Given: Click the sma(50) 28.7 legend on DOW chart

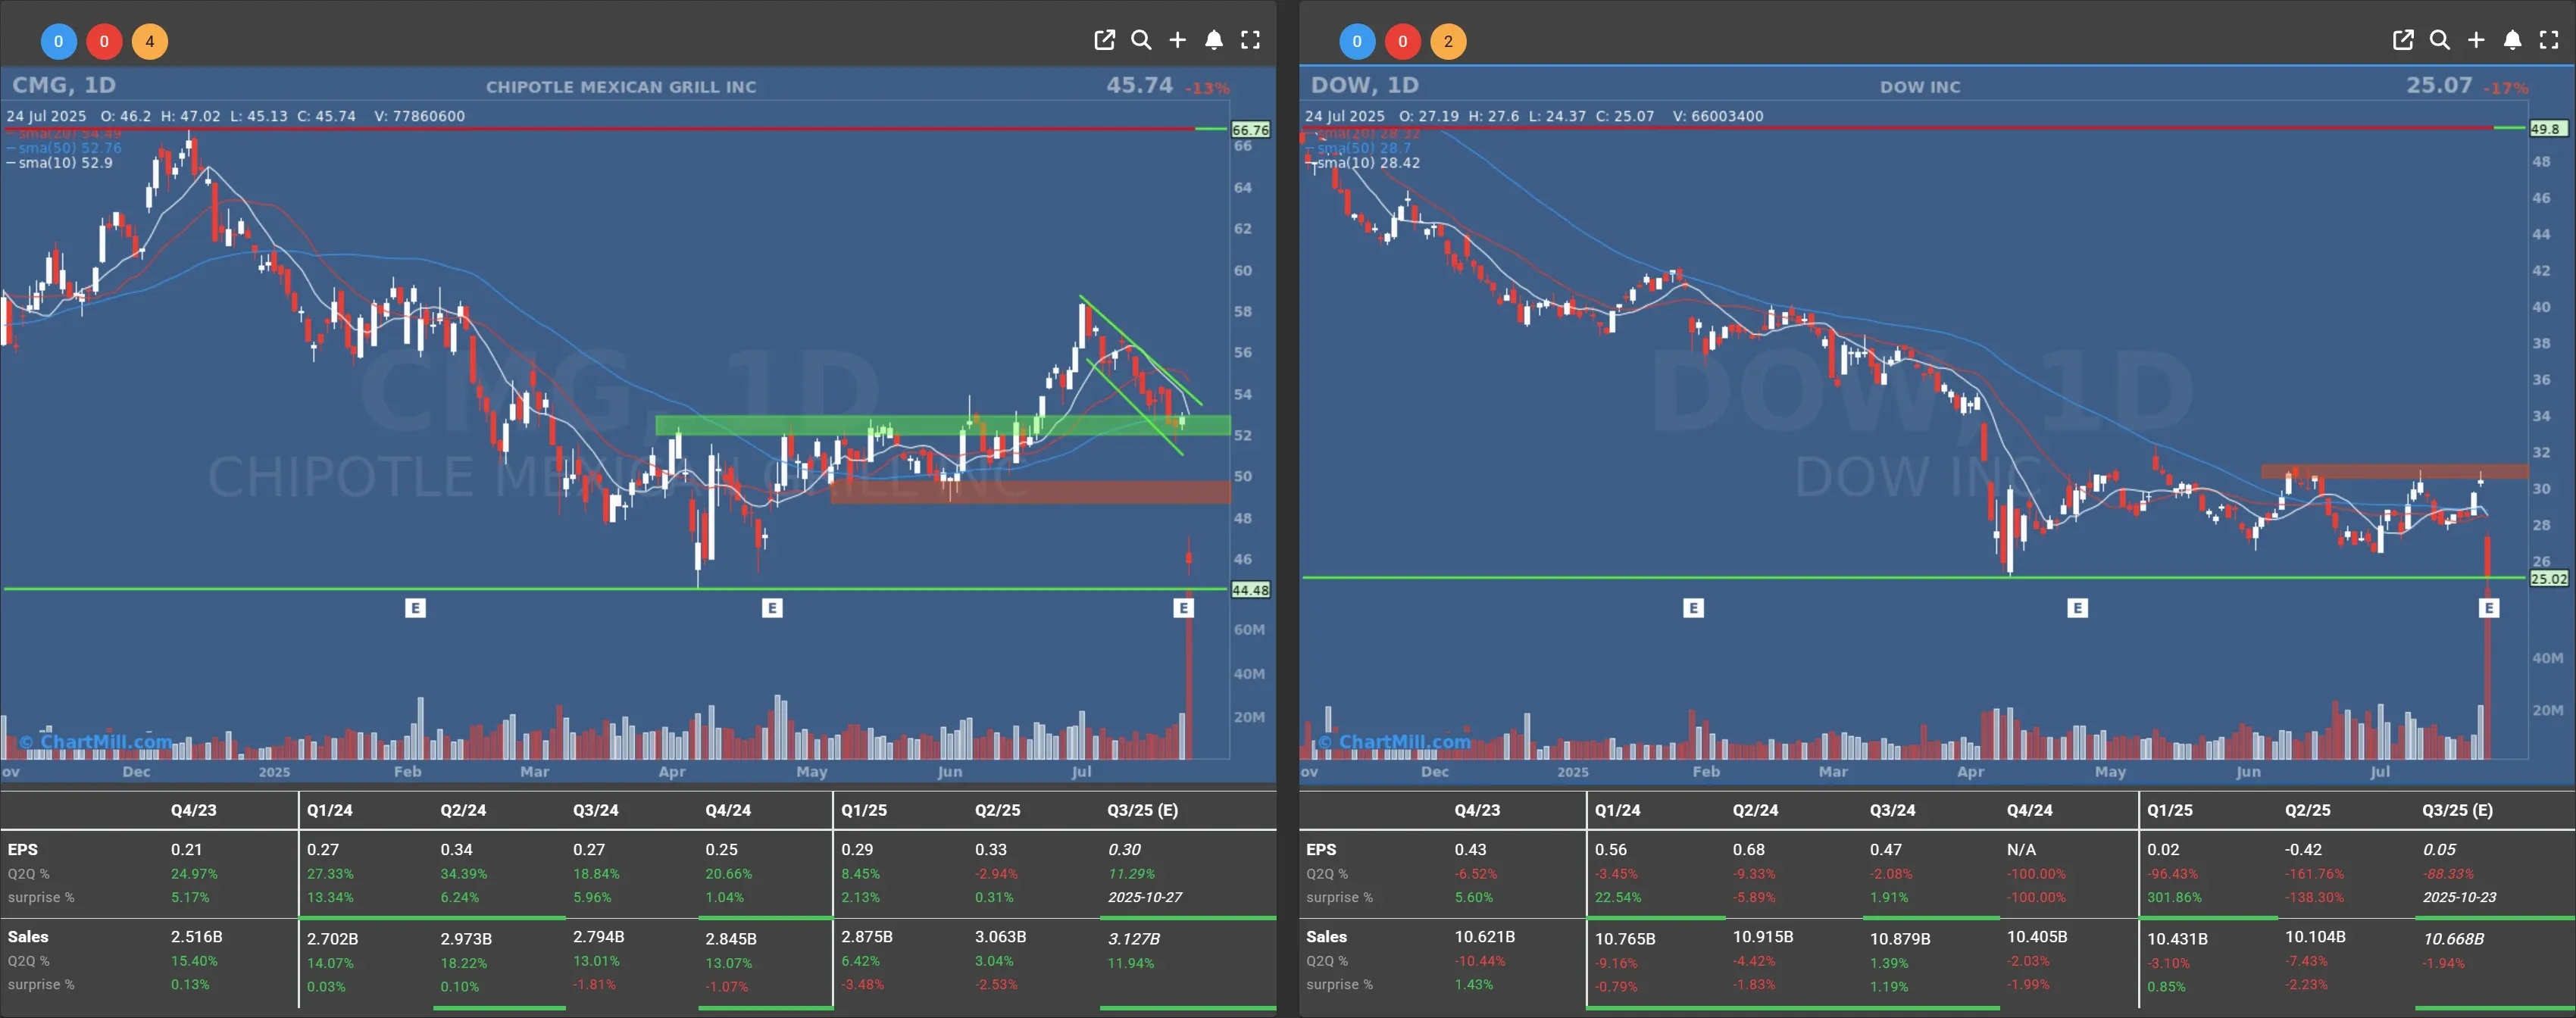Looking at the screenshot, I should 1358,148.
